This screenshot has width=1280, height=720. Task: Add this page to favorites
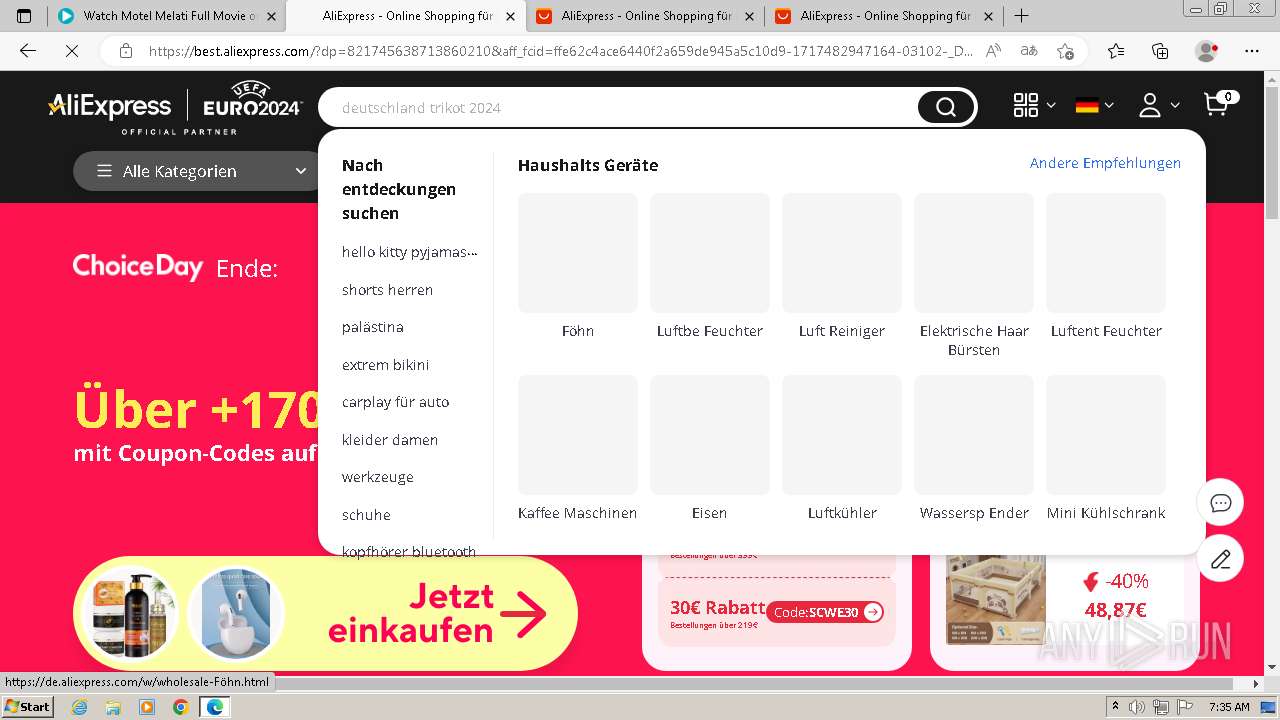click(x=1065, y=51)
